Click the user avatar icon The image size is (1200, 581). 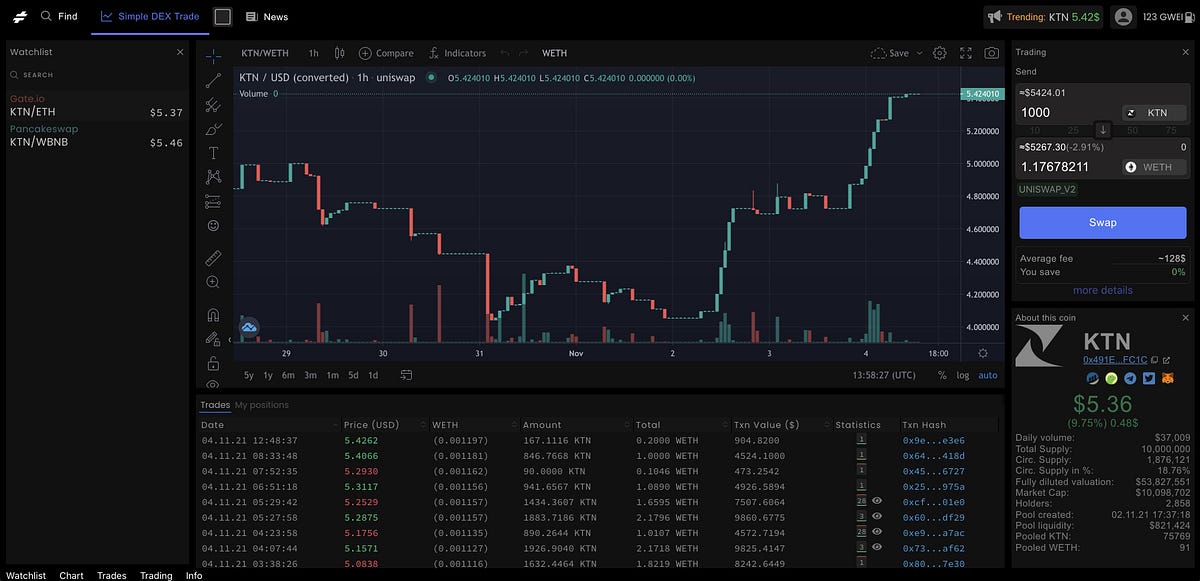click(1123, 16)
